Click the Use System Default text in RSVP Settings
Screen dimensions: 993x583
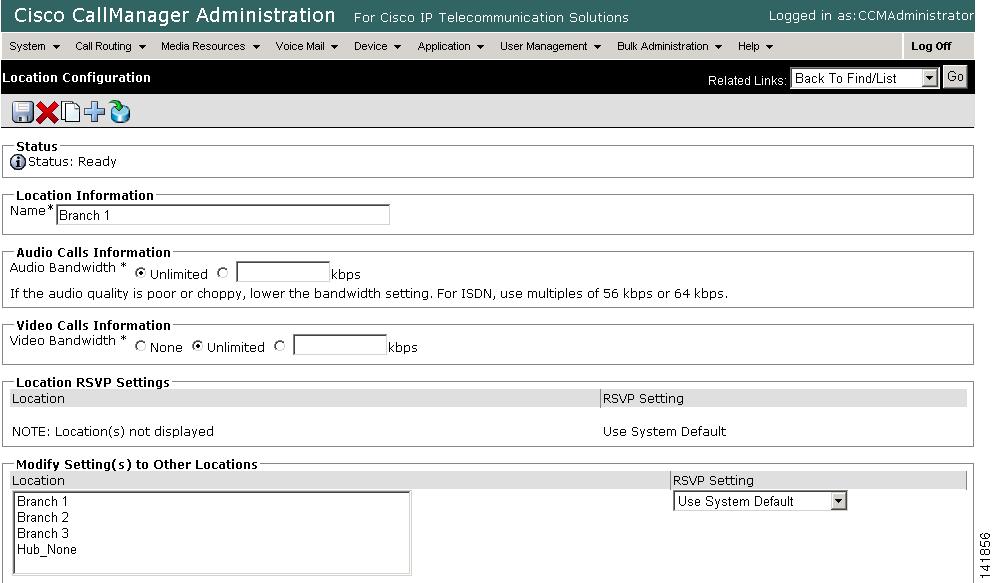(x=664, y=432)
